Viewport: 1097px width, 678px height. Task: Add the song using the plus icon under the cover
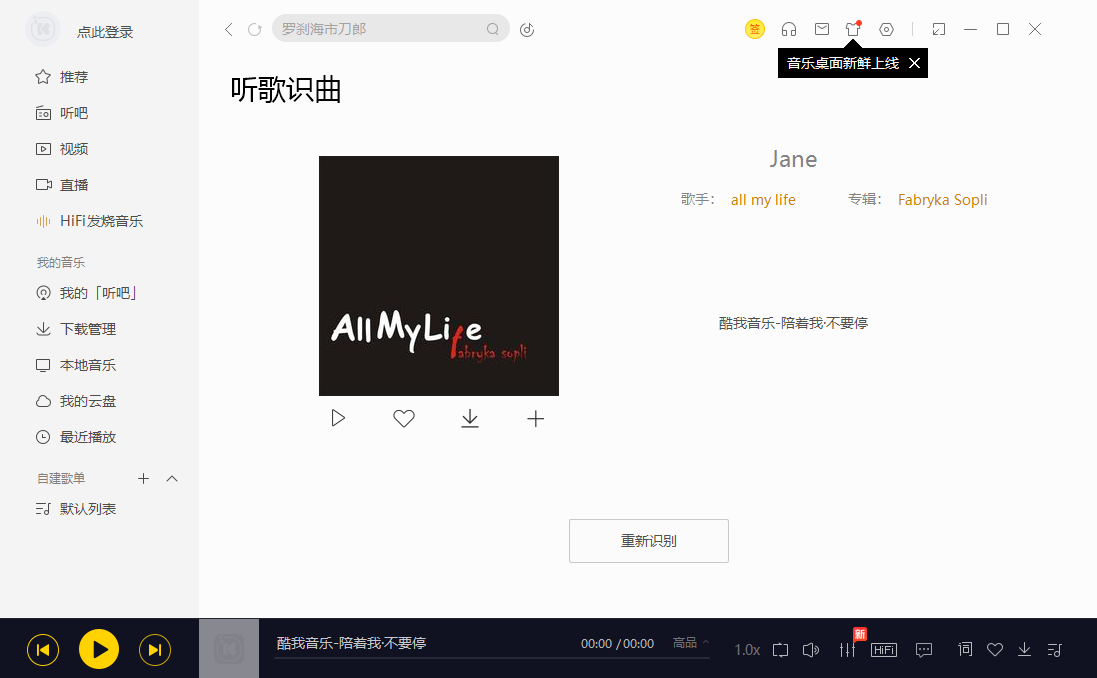536,419
